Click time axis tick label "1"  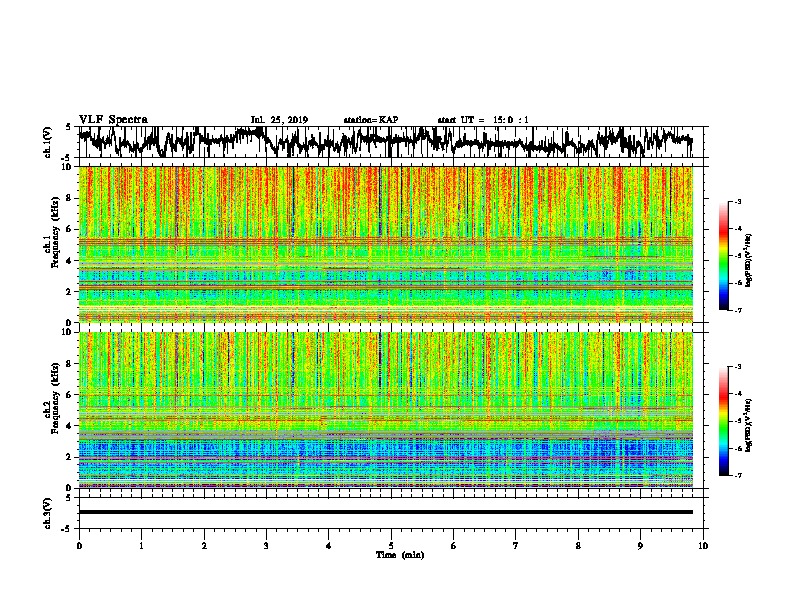(141, 546)
